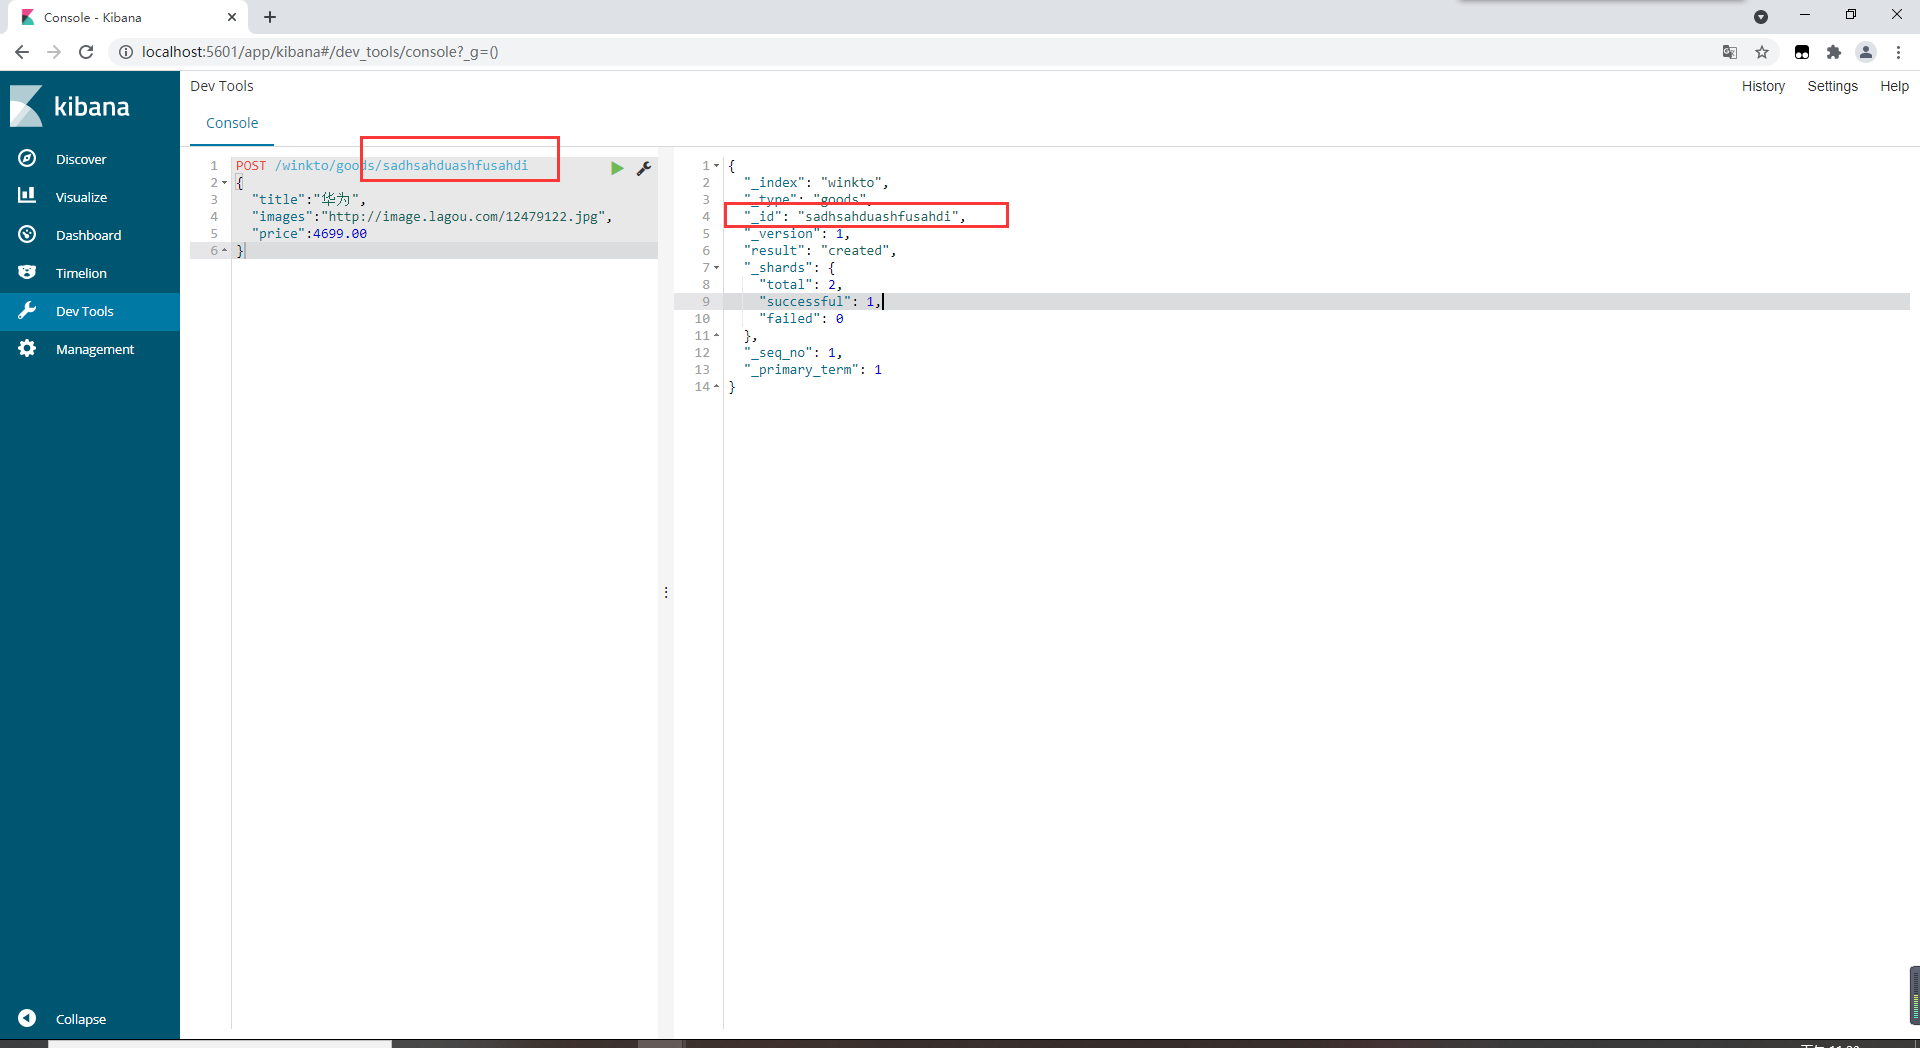Open Discover from the sidebar
The height and width of the screenshot is (1048, 1920).
click(81, 159)
